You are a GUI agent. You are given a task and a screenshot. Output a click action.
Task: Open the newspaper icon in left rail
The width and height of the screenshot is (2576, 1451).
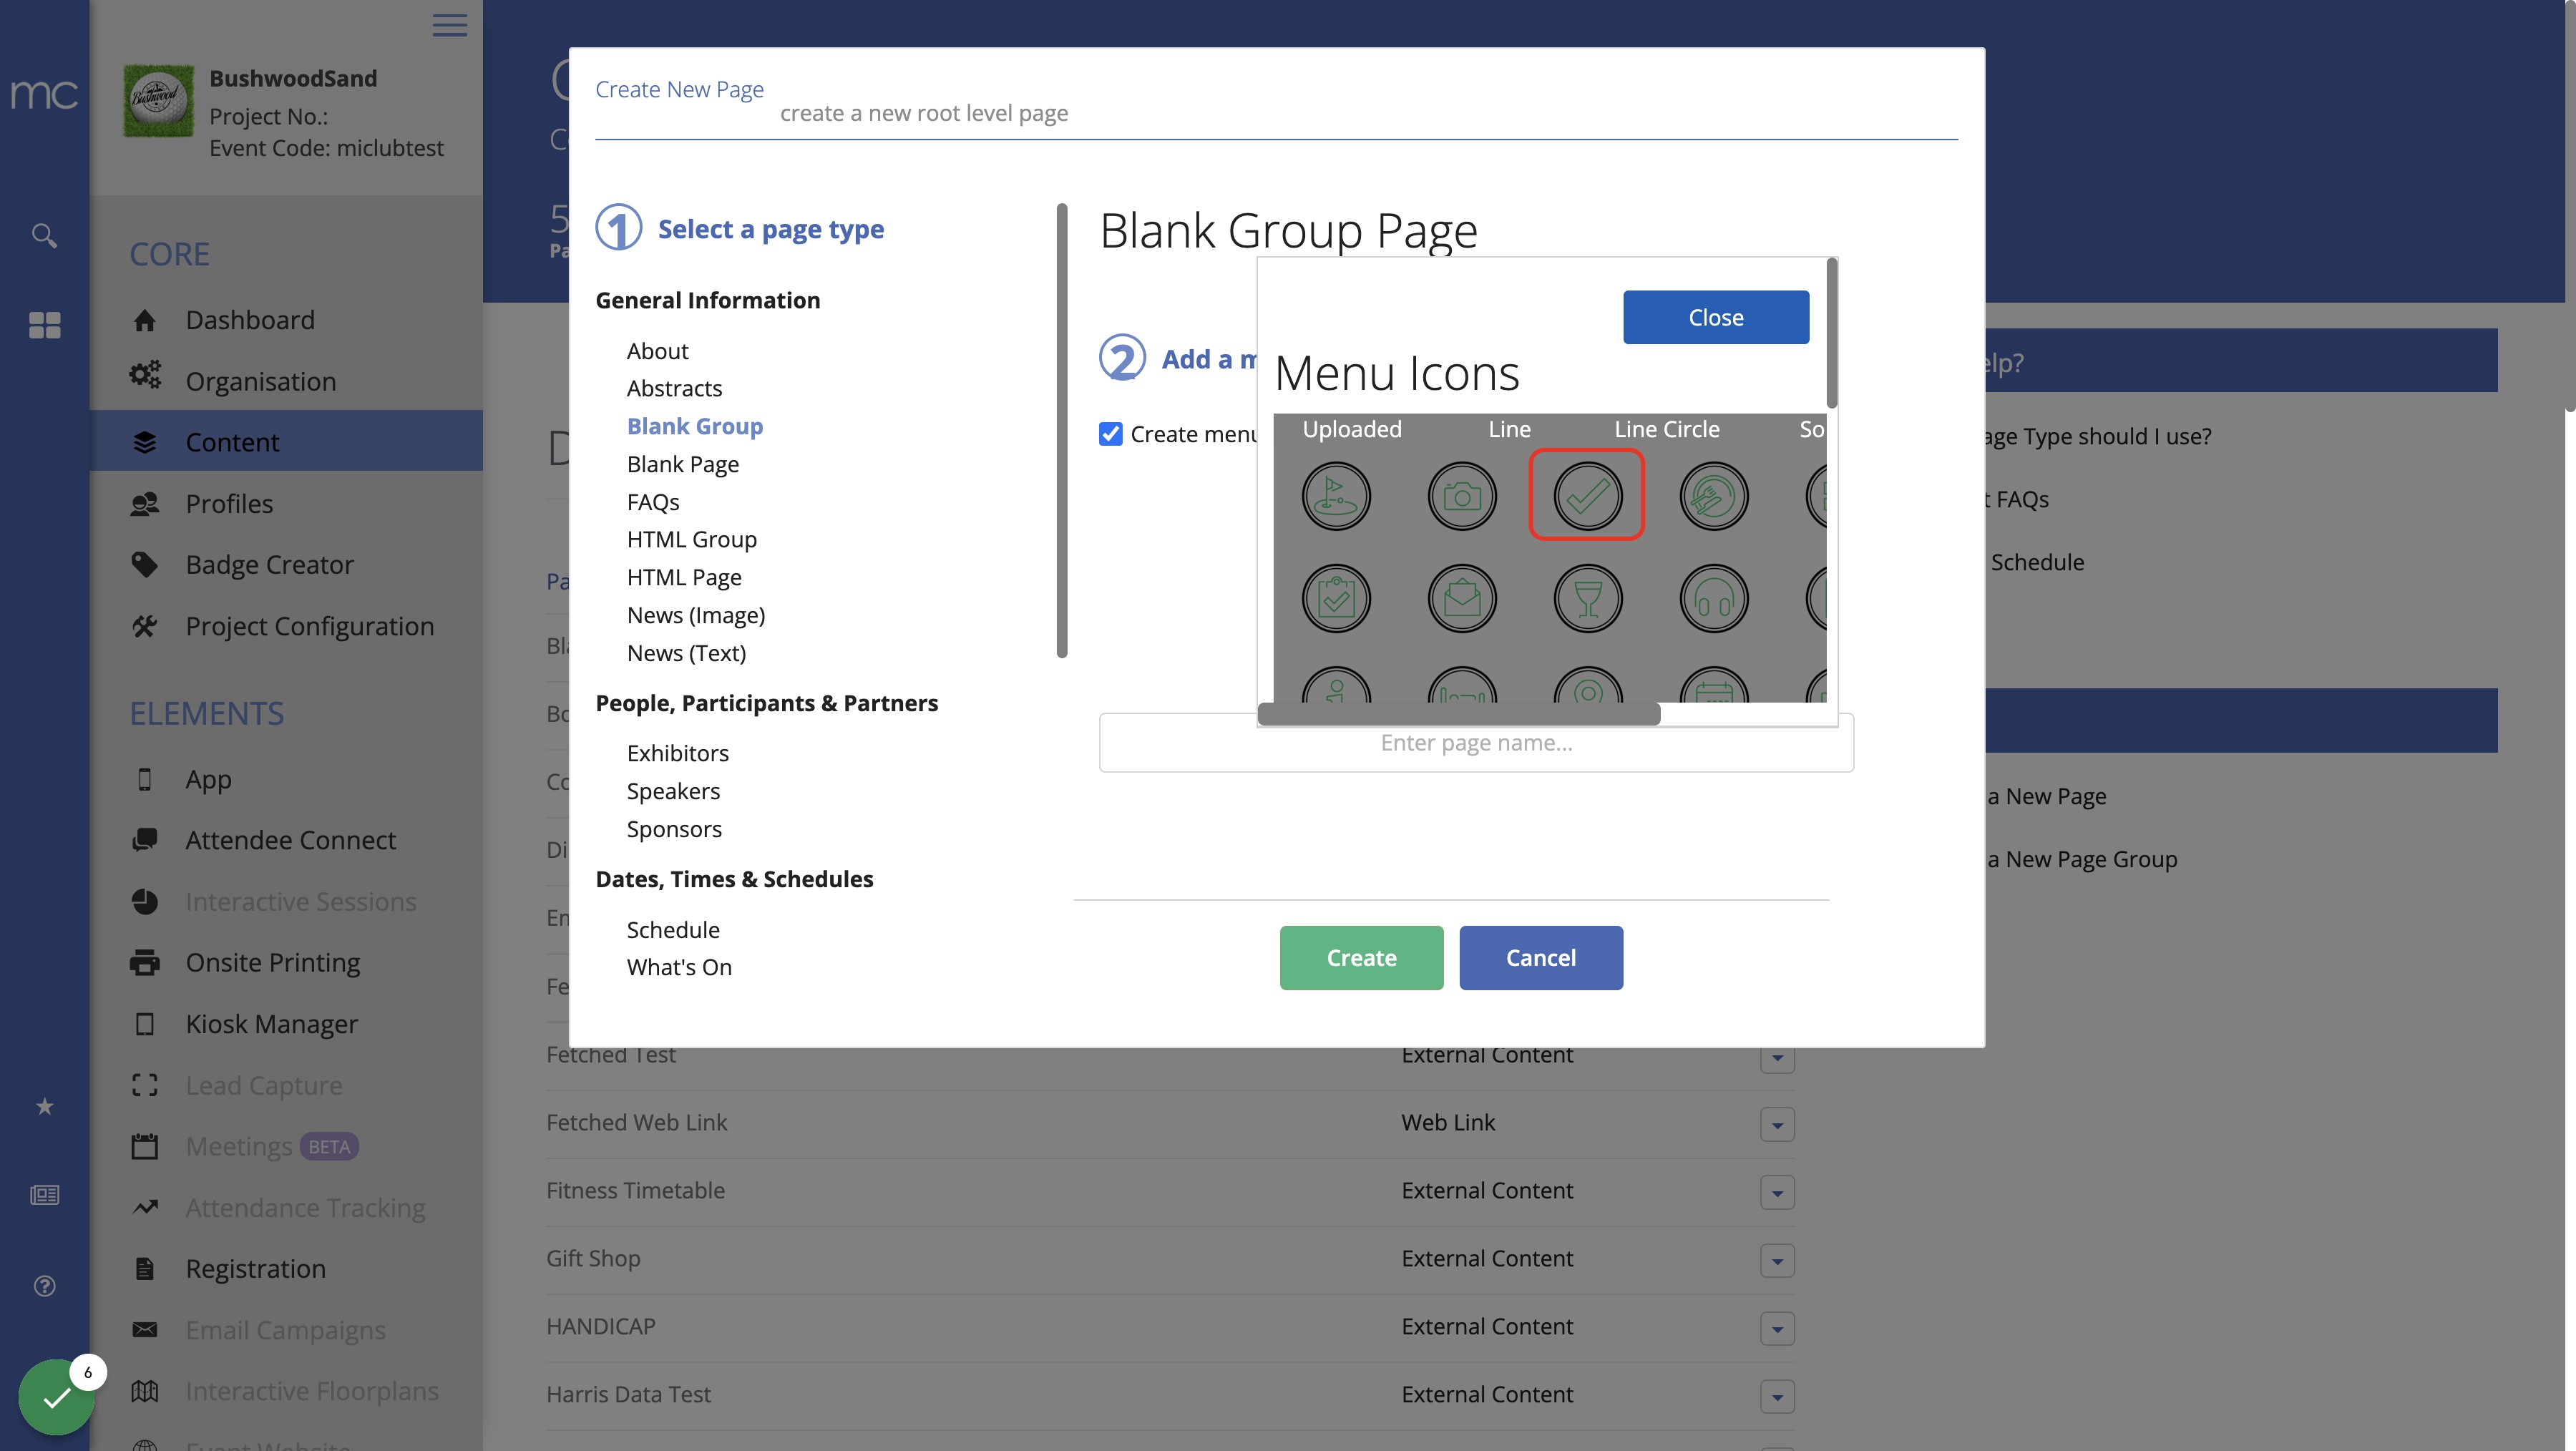tap(44, 1195)
